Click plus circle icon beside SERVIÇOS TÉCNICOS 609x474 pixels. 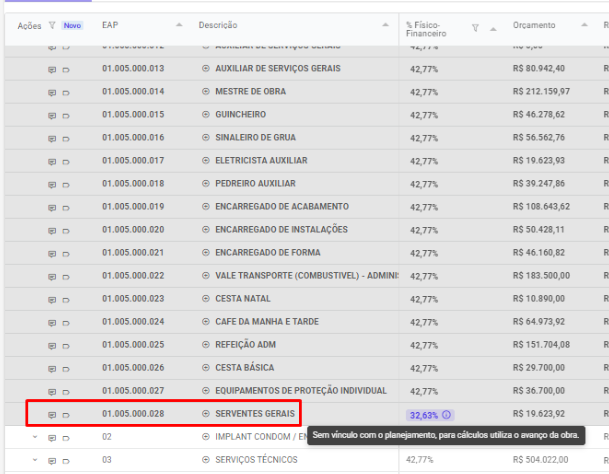206,460
